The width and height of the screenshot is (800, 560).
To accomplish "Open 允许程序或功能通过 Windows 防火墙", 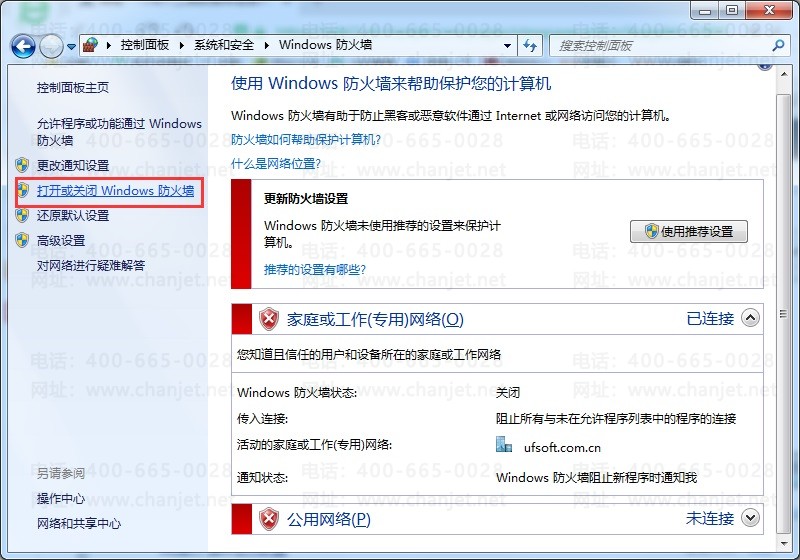I will coord(119,132).
